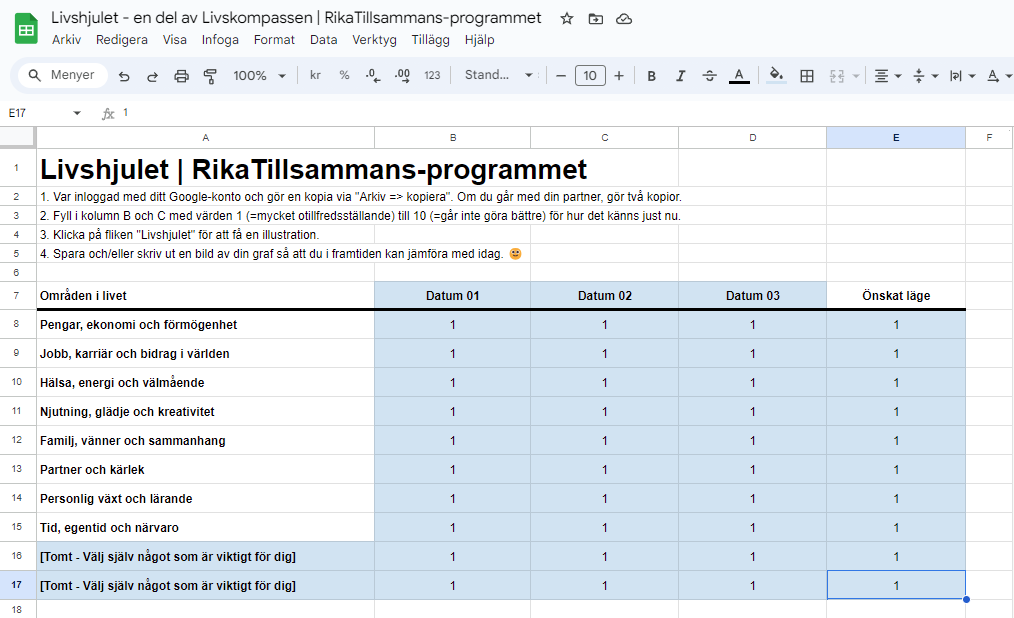This screenshot has width=1014, height=618.
Task: Click the merge cells icon
Action: (x=837, y=76)
